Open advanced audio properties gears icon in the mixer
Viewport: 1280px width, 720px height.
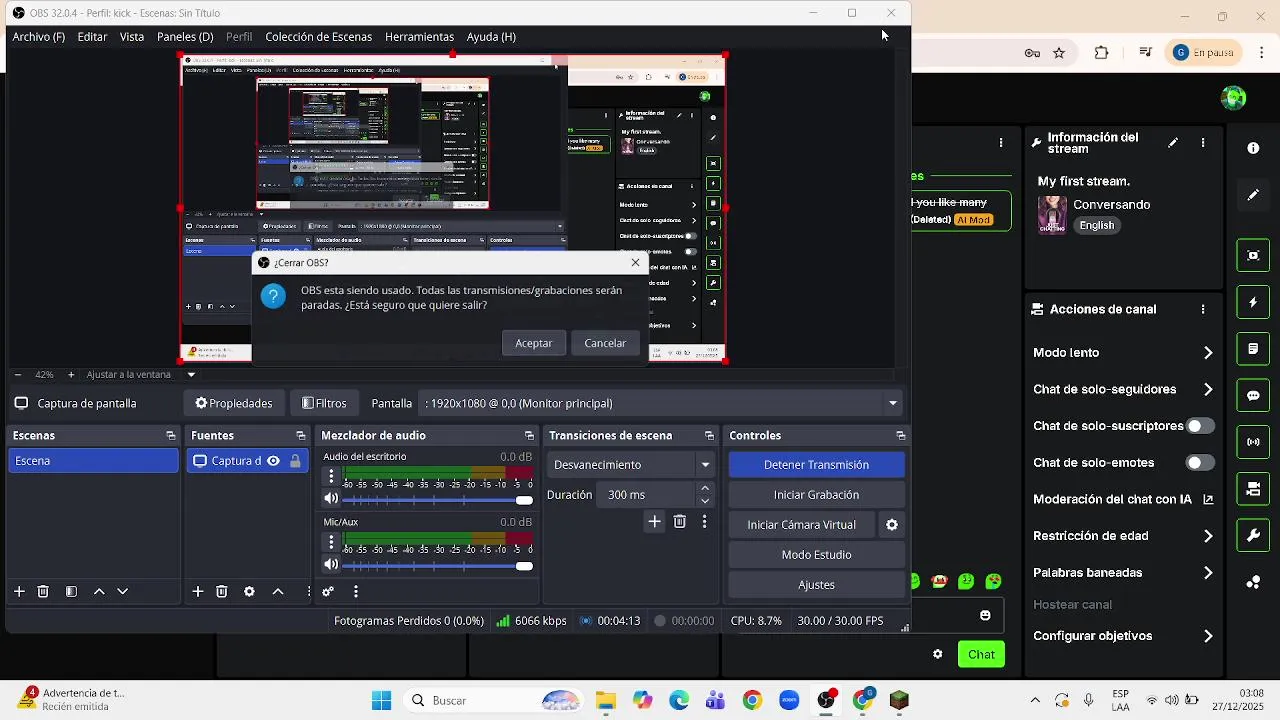pyautogui.click(x=327, y=592)
